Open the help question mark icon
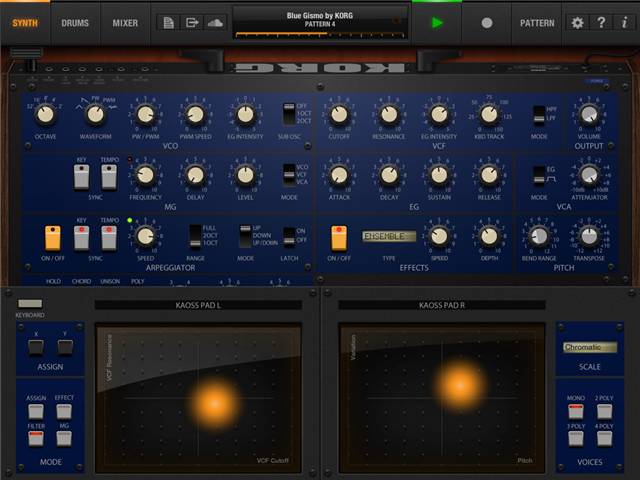Viewport: 640px width, 480px height. [x=601, y=23]
